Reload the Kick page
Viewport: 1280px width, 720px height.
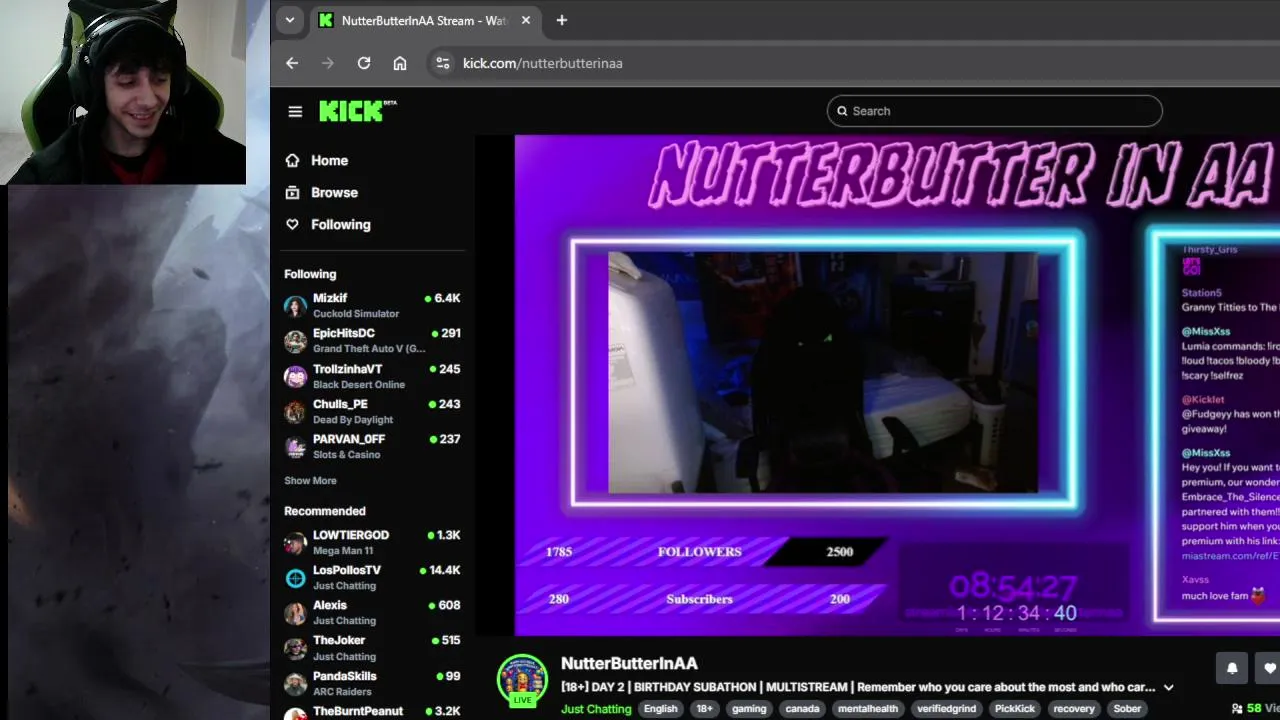[x=364, y=63]
